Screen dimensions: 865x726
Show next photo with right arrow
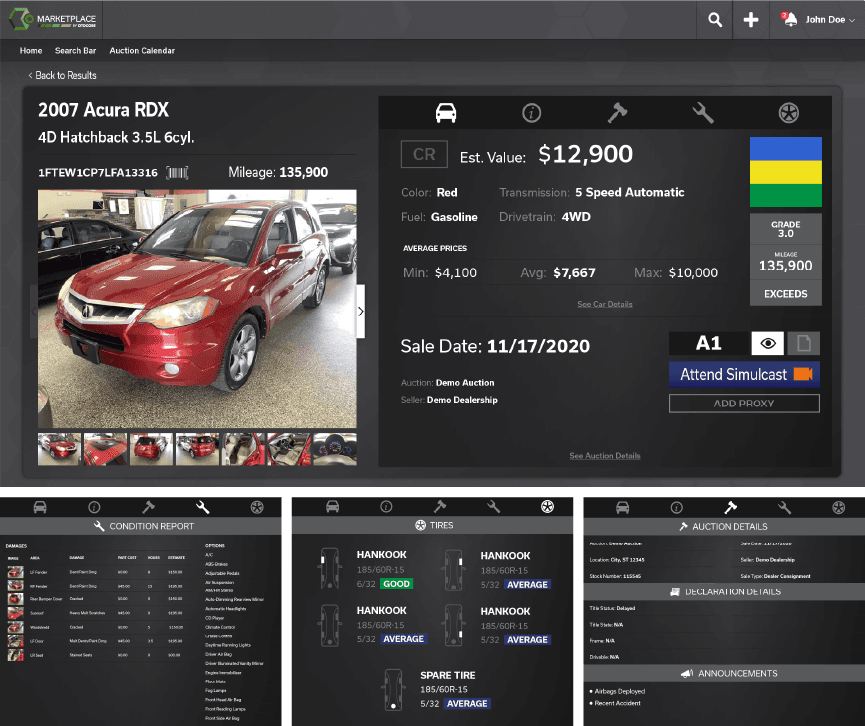[x=361, y=311]
